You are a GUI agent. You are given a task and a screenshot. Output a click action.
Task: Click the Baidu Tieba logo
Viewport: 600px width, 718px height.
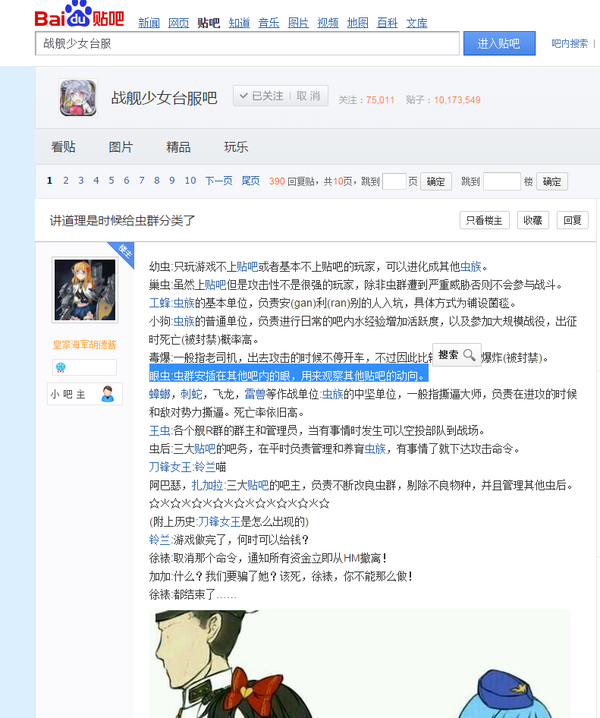79,15
